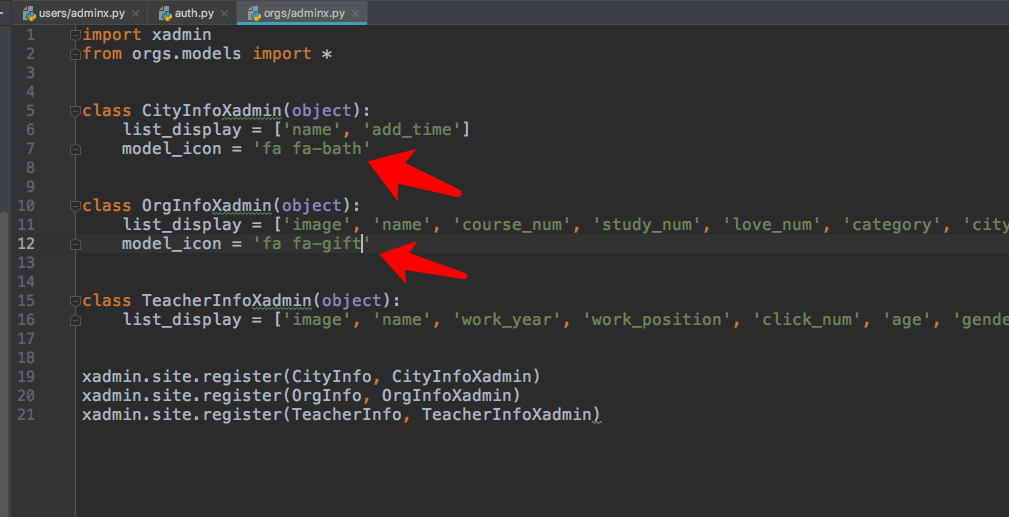Click TeacherInfo argument in register call
Viewport: 1009px width, 517px height.
click(347, 415)
